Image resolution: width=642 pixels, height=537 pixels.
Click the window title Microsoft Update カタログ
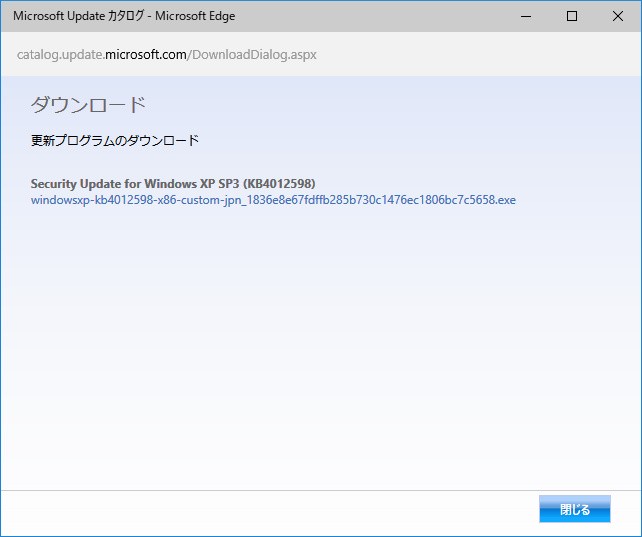(x=124, y=16)
